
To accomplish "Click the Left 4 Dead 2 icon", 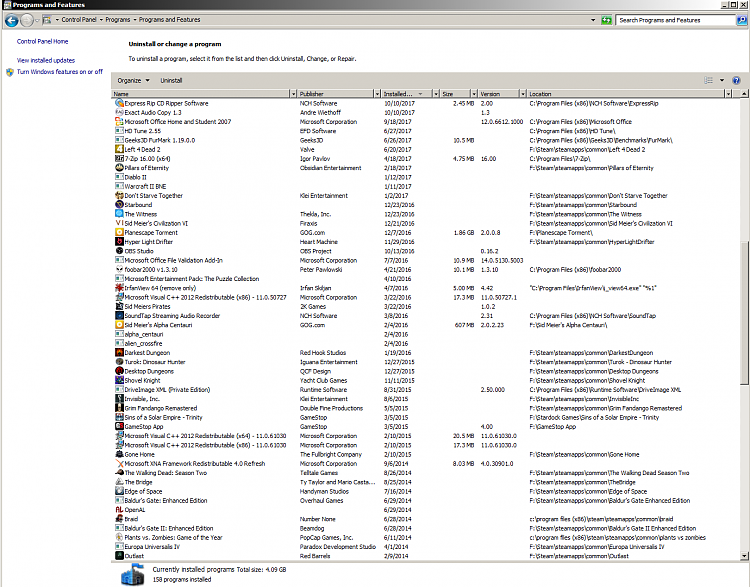I will (119, 149).
